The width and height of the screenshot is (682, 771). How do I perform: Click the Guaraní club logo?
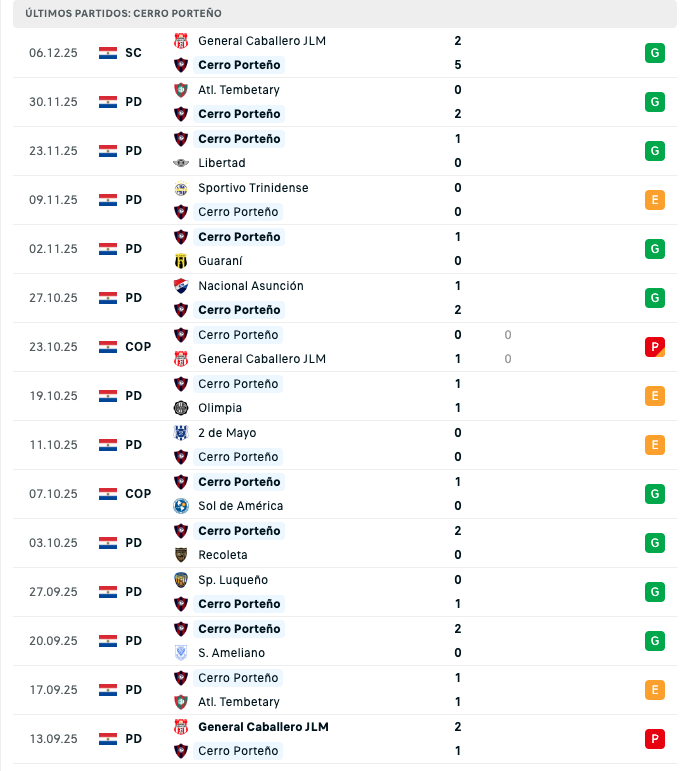click(x=181, y=261)
